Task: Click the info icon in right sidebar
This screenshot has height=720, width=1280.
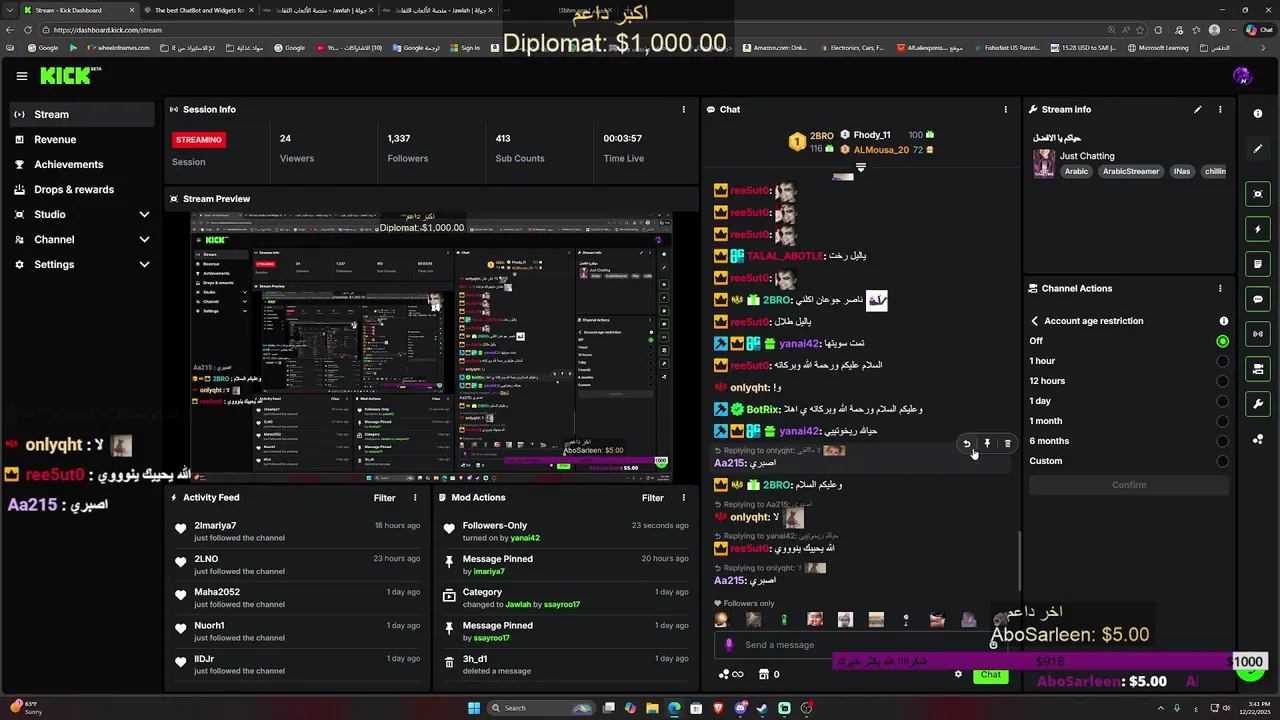Action: coord(1258,114)
